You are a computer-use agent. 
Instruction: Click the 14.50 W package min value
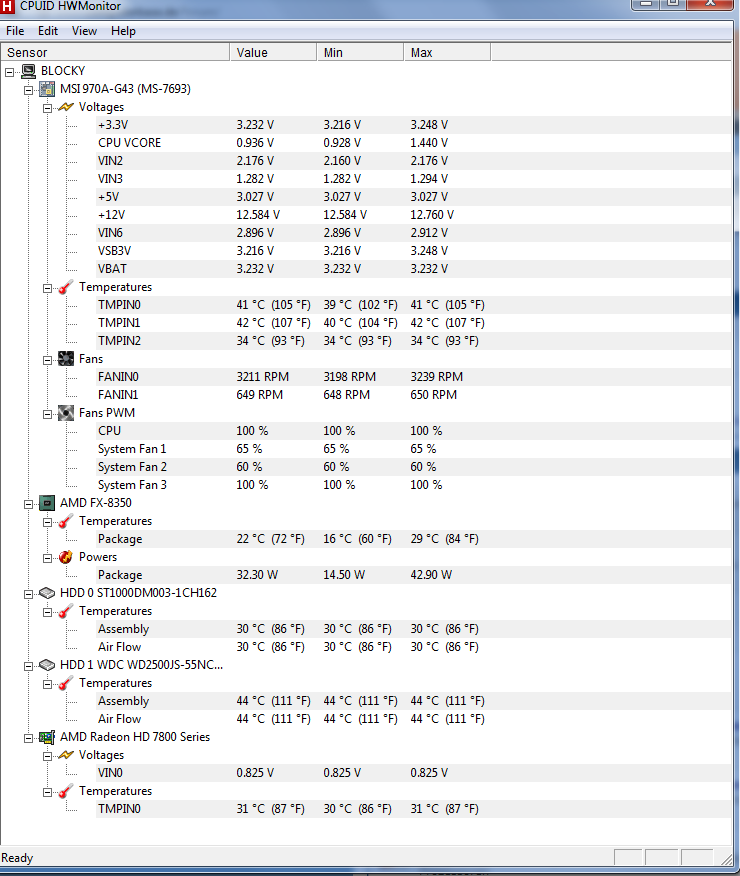coord(343,575)
